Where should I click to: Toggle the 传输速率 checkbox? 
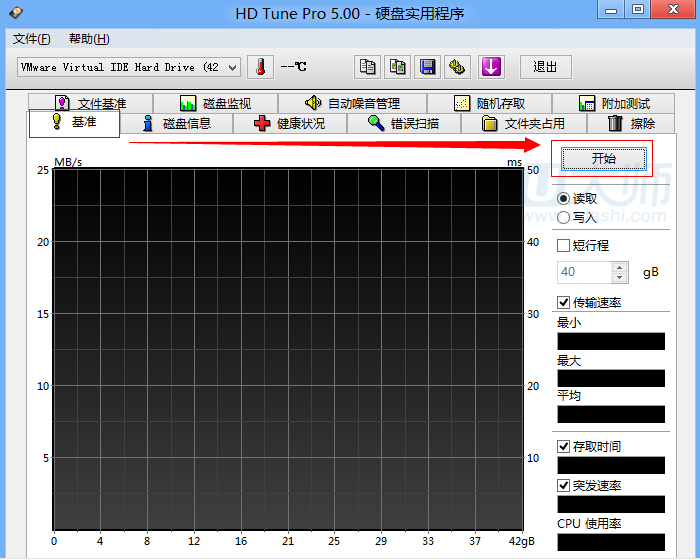point(564,302)
